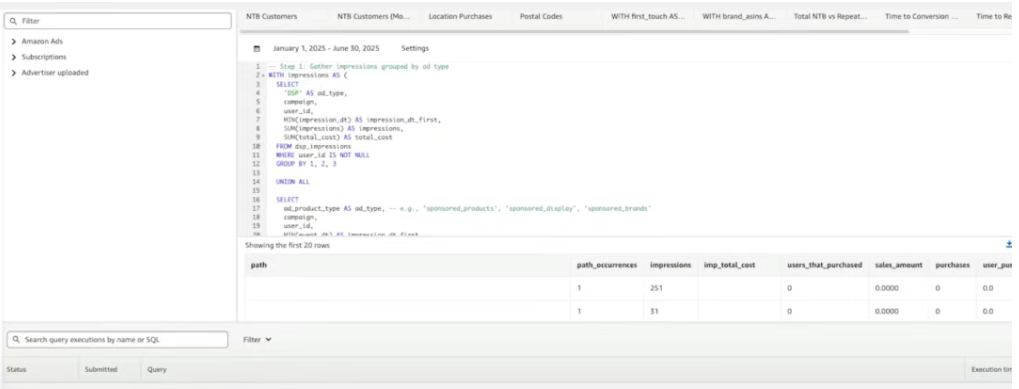Click the Search query executions input field
Screen dimensions: 1019x389
(117, 339)
